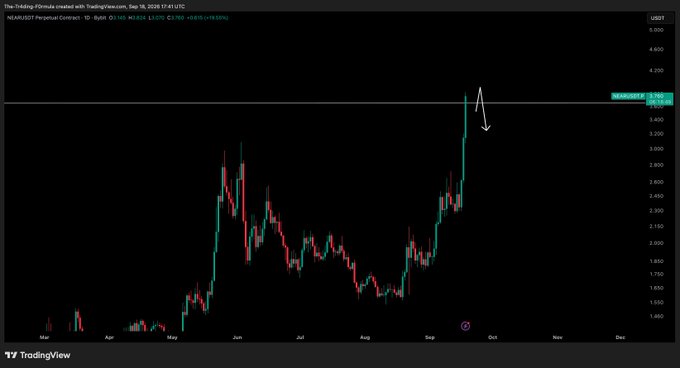Click the 3.400 price axis label
The image size is (680, 368).
click(657, 120)
